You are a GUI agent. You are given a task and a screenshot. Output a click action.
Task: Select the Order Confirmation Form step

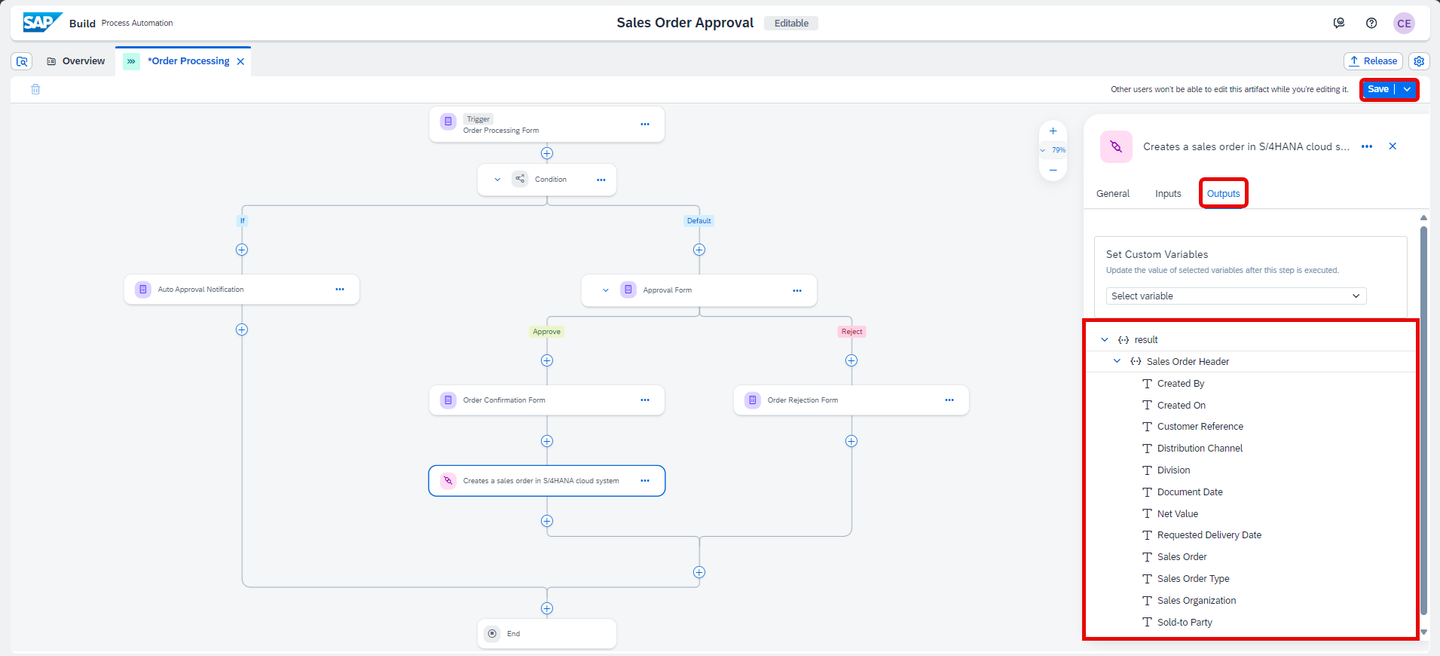547,400
